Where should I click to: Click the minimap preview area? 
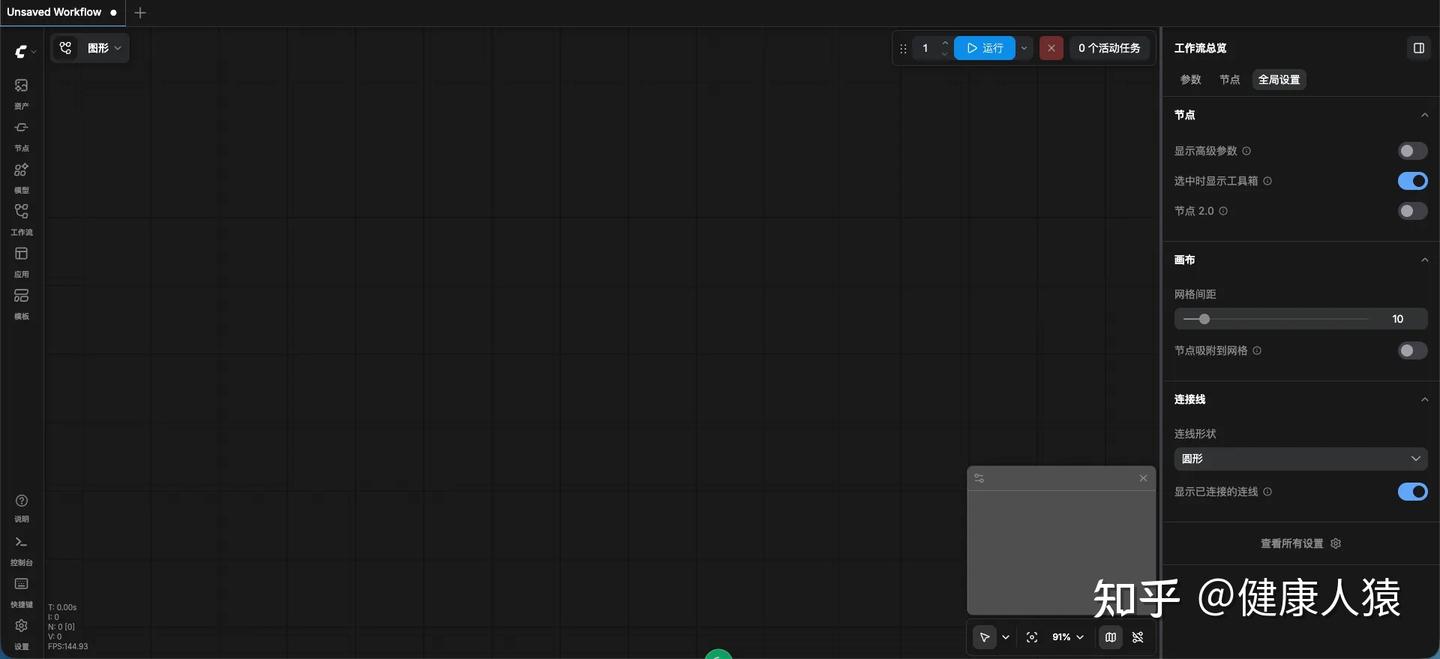pyautogui.click(x=1061, y=552)
